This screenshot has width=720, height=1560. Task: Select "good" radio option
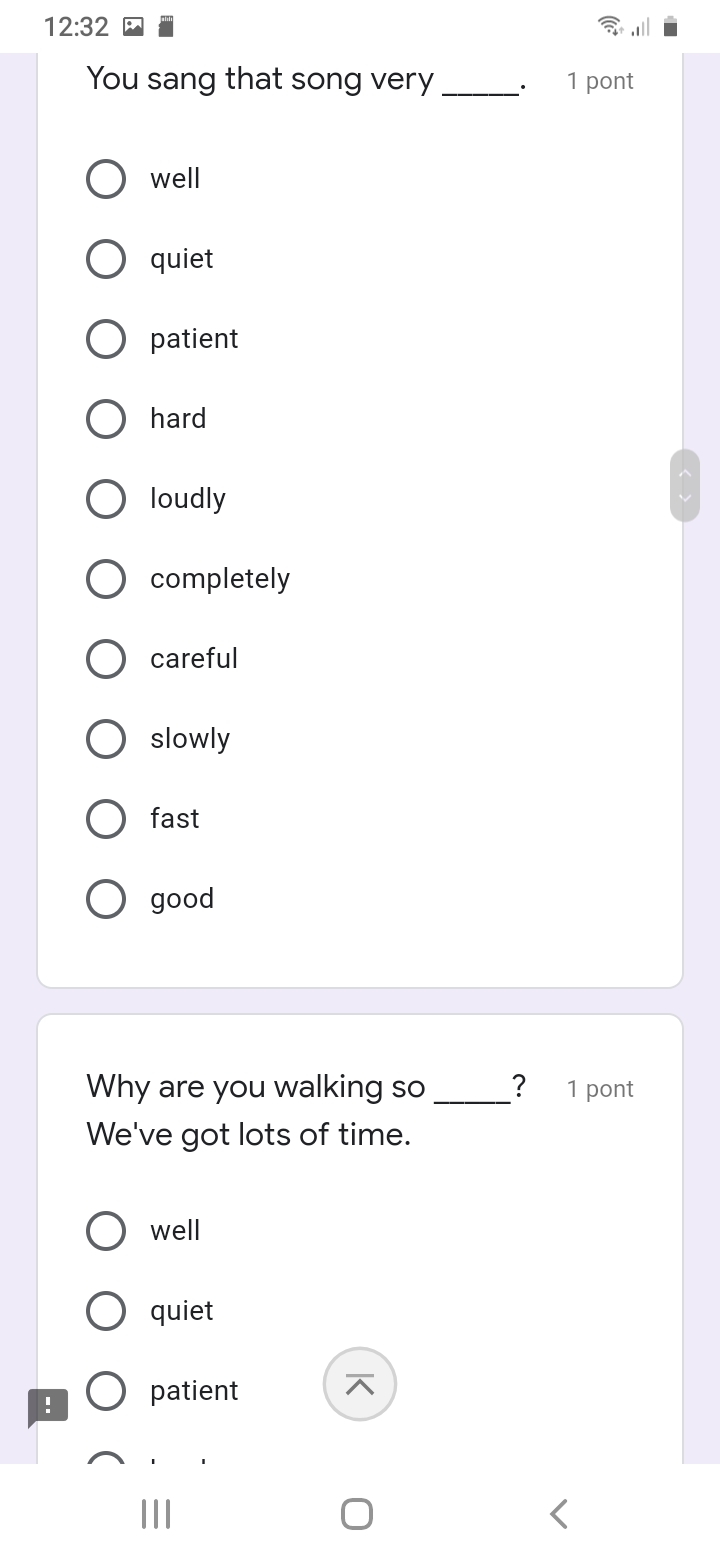click(106, 899)
